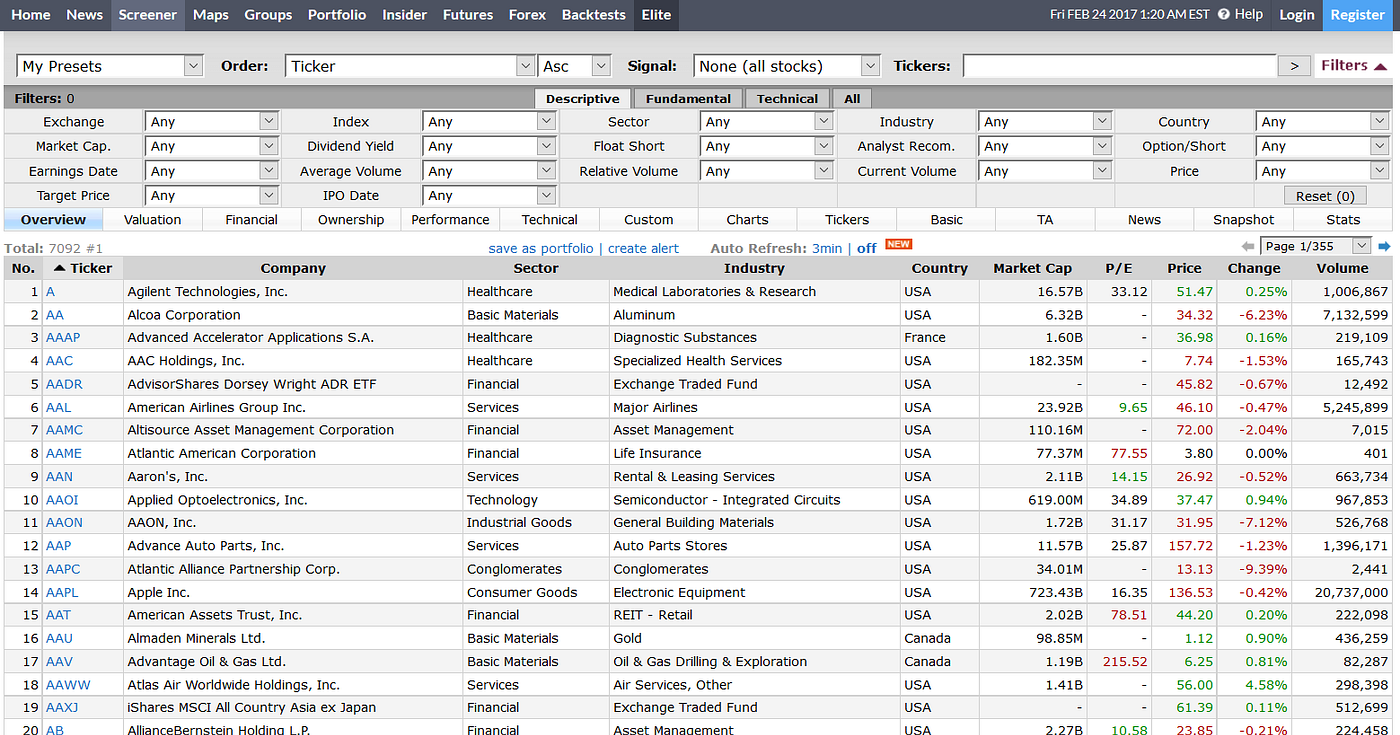1400x735 pixels.
Task: Go to next page with blue arrow
Action: (1384, 246)
